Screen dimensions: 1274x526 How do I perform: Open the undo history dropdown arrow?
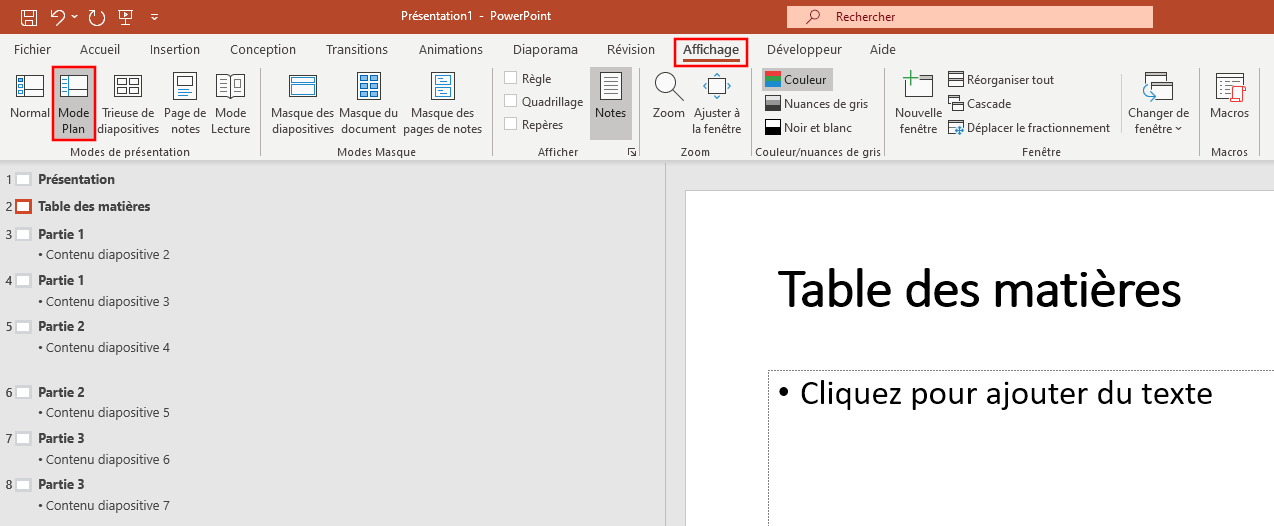76,17
